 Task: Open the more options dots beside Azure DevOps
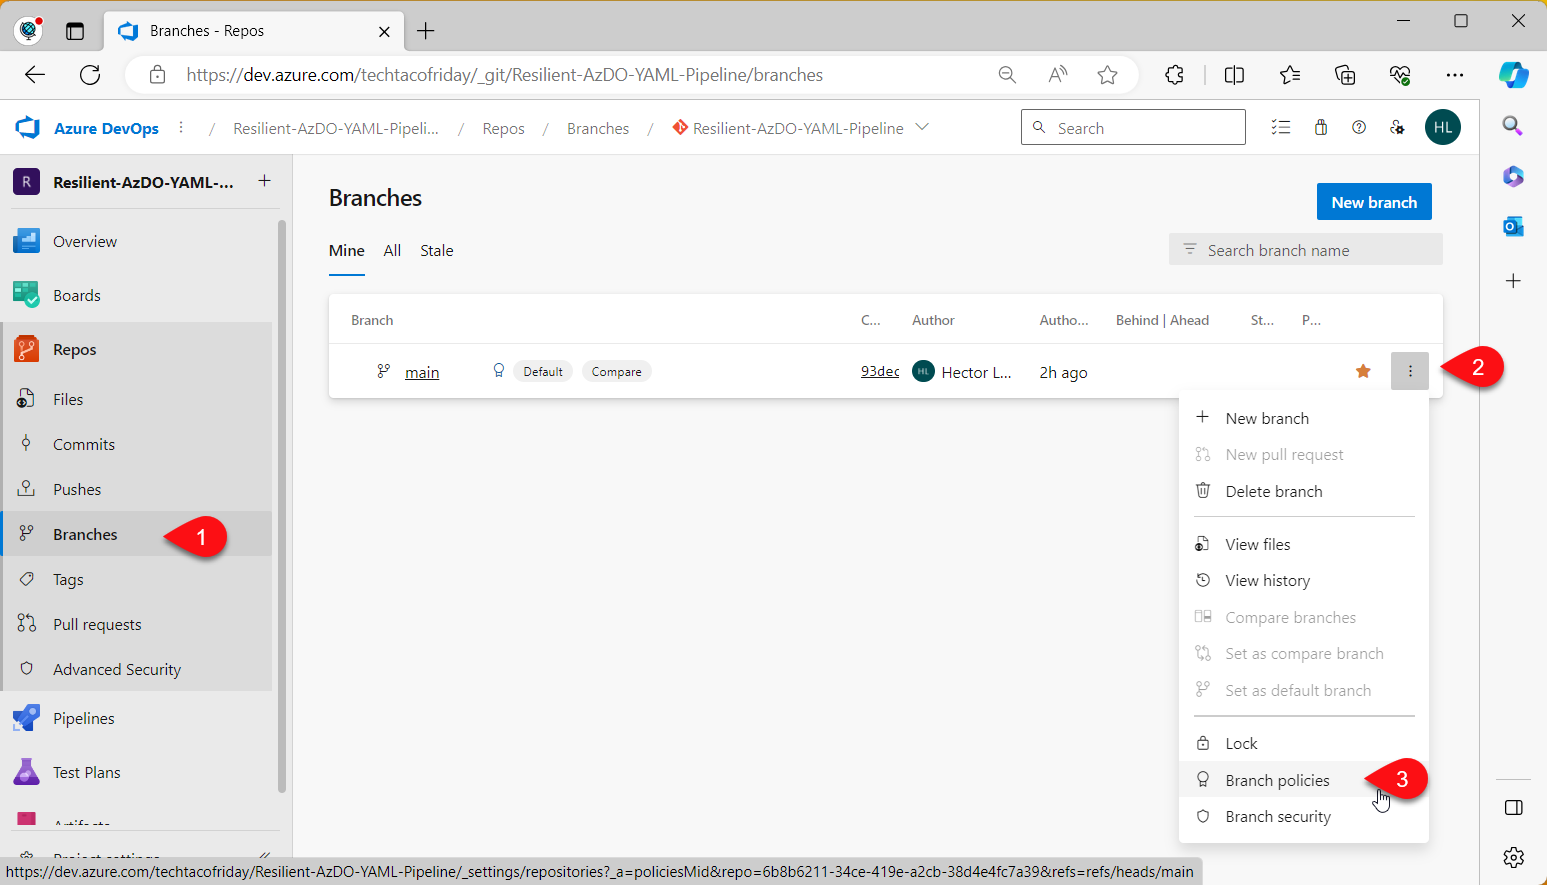point(181,128)
